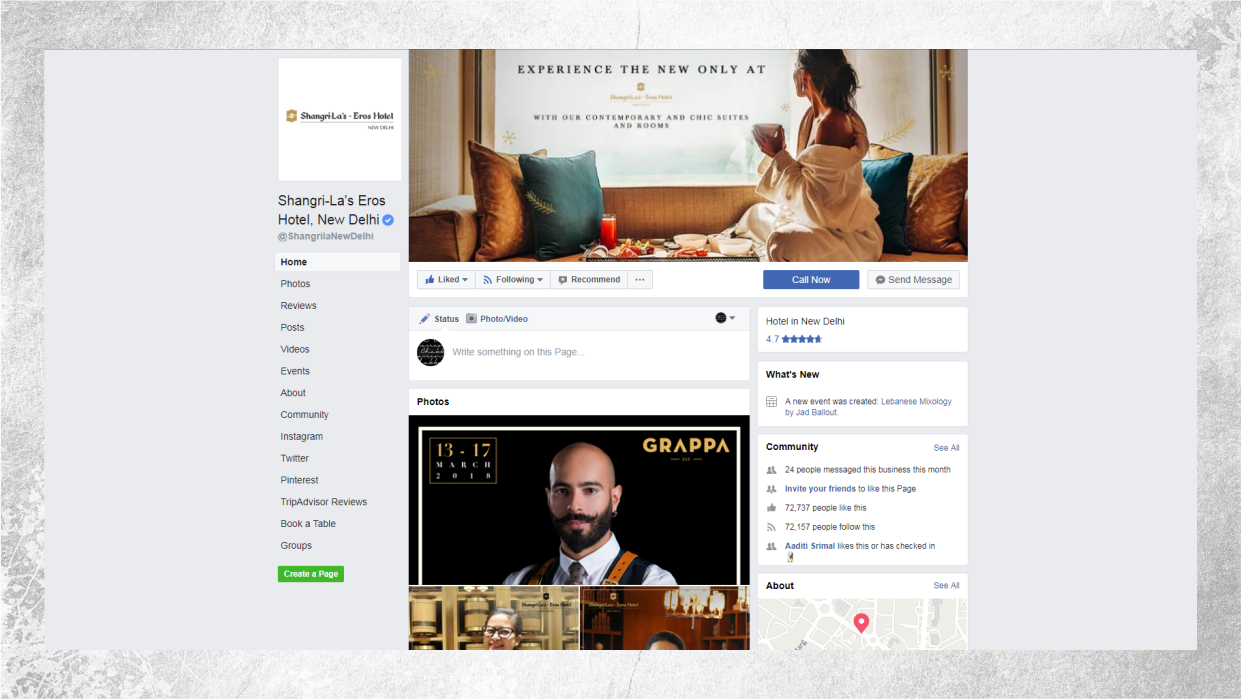Image resolution: width=1241 pixels, height=699 pixels.
Task: Click the composer profile avatar picture
Action: click(430, 352)
